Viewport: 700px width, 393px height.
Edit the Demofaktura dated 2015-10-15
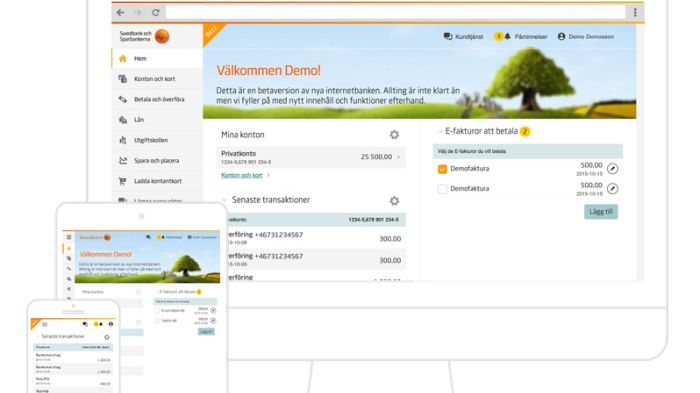click(612, 169)
